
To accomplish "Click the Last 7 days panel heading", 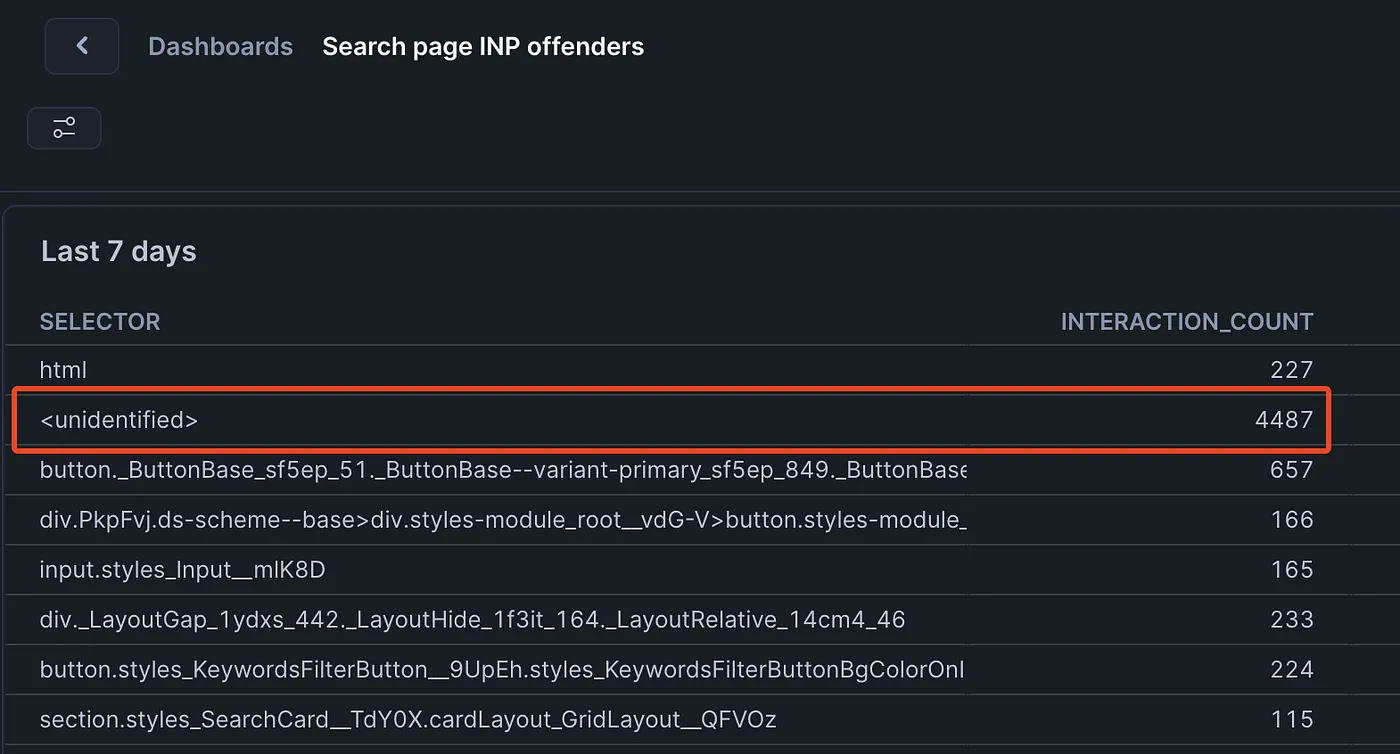I will point(118,251).
